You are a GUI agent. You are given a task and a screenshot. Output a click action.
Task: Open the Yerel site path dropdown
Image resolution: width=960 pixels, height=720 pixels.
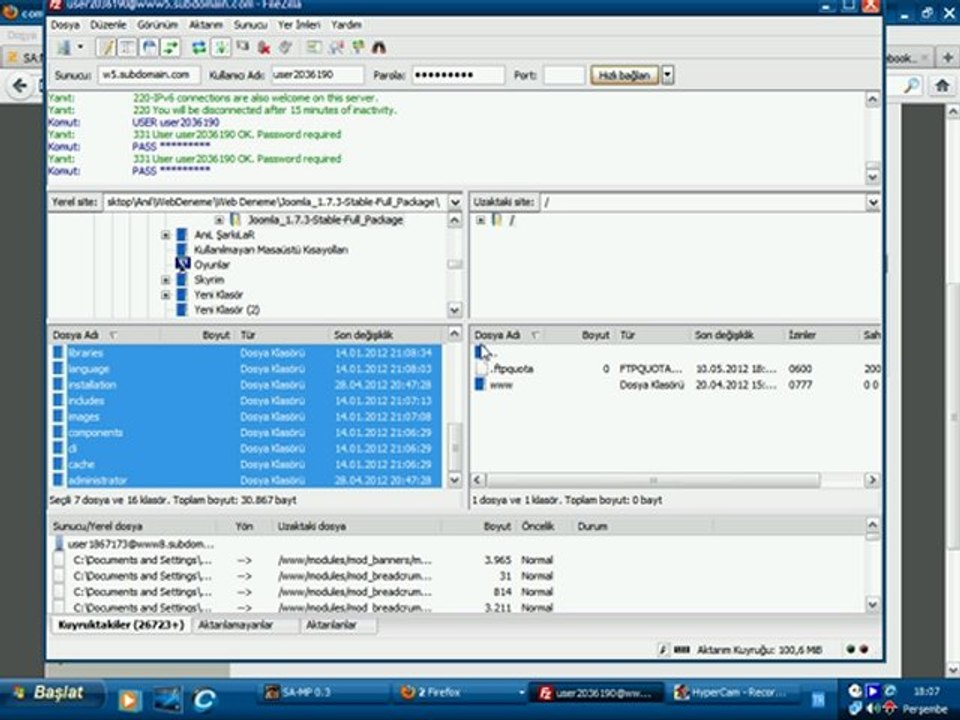(x=455, y=202)
